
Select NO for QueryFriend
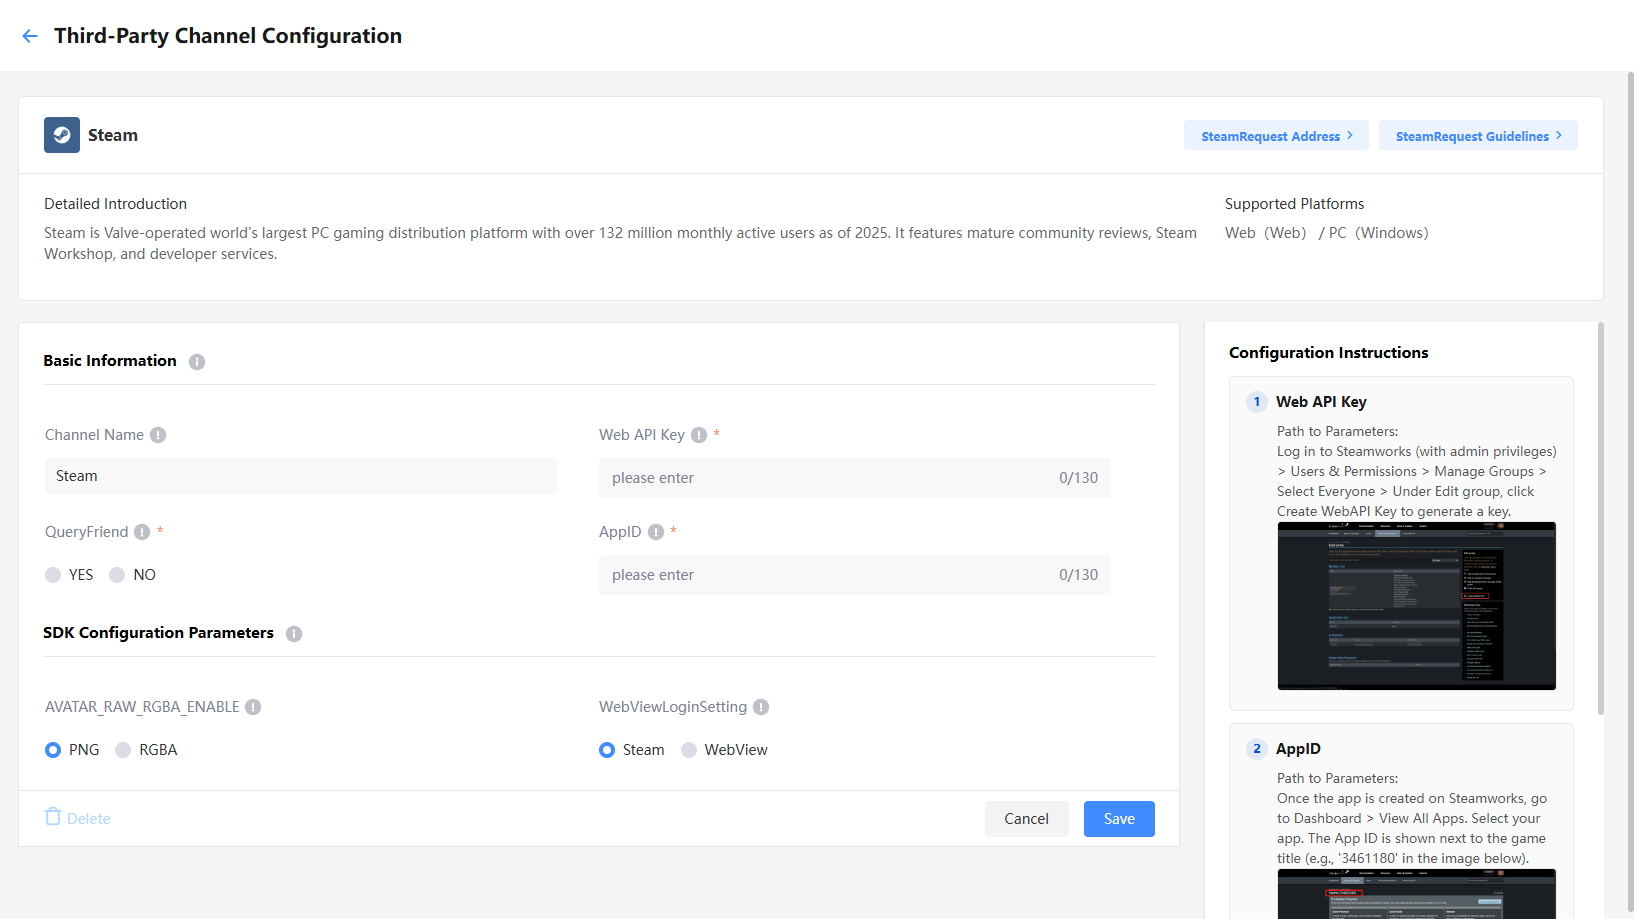[117, 575]
